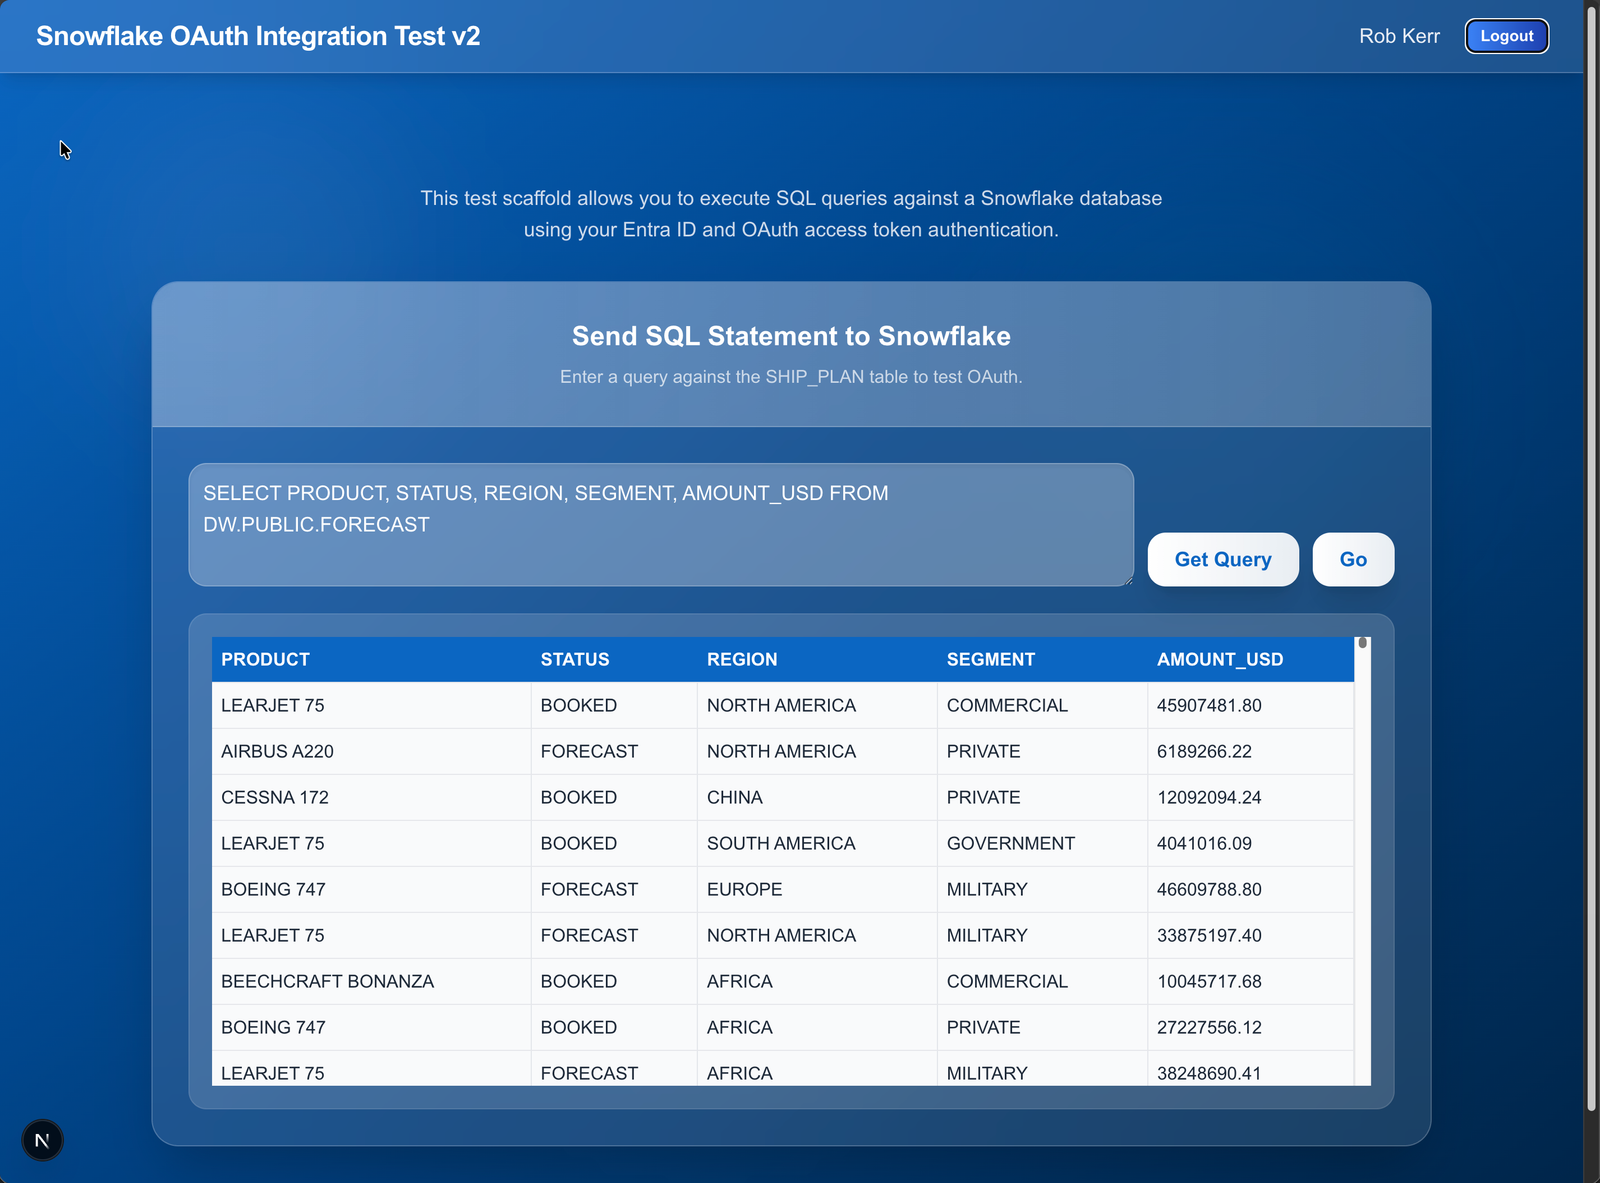Image resolution: width=1600 pixels, height=1183 pixels.
Task: Open the Next.js dev tools indicator
Action: click(42, 1140)
